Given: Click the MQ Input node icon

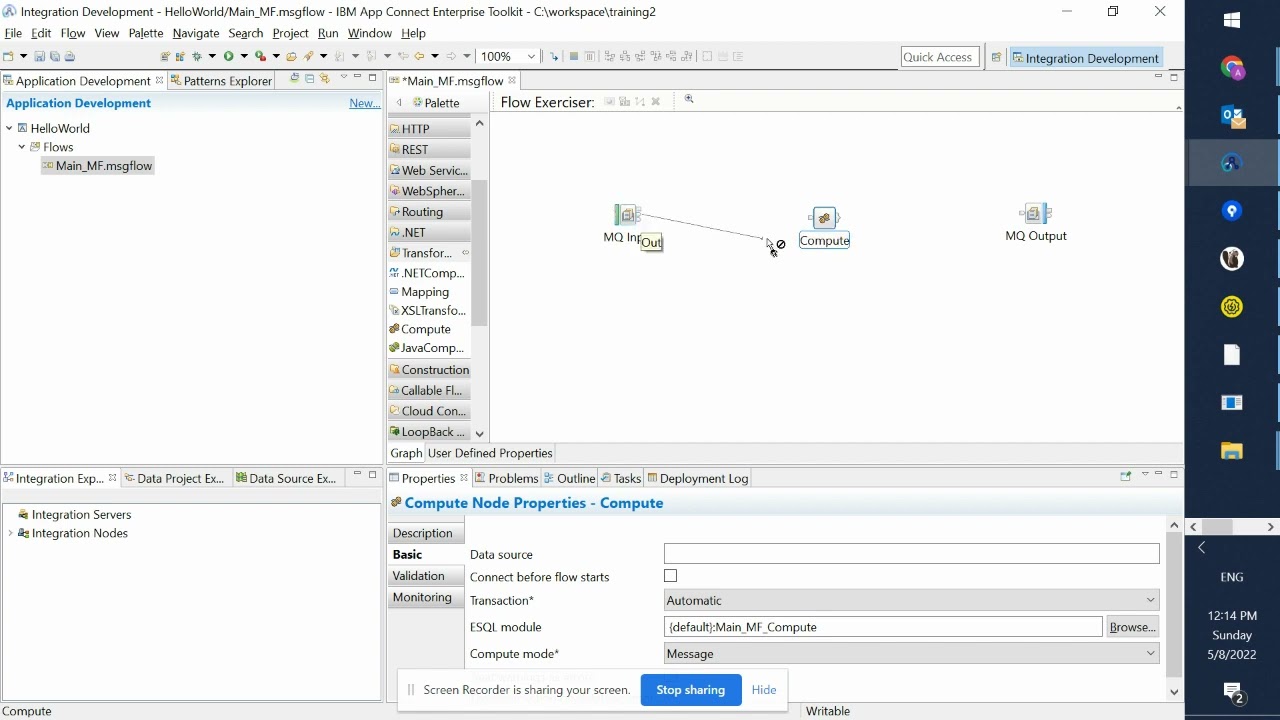Looking at the screenshot, I should [627, 215].
